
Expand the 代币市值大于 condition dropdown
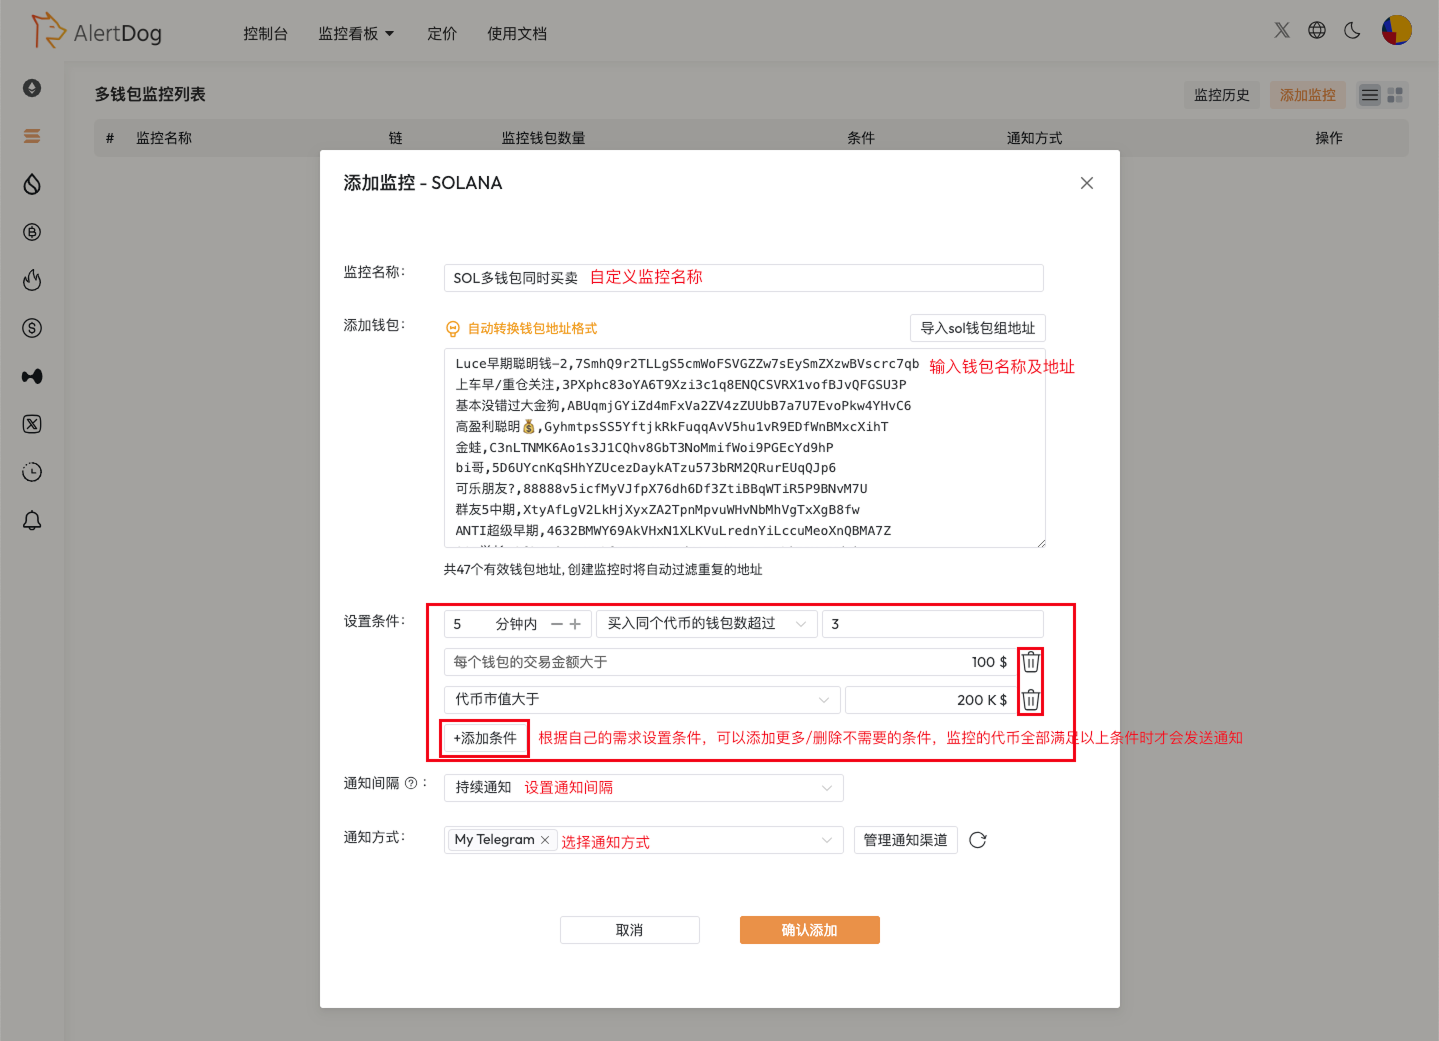coord(638,699)
